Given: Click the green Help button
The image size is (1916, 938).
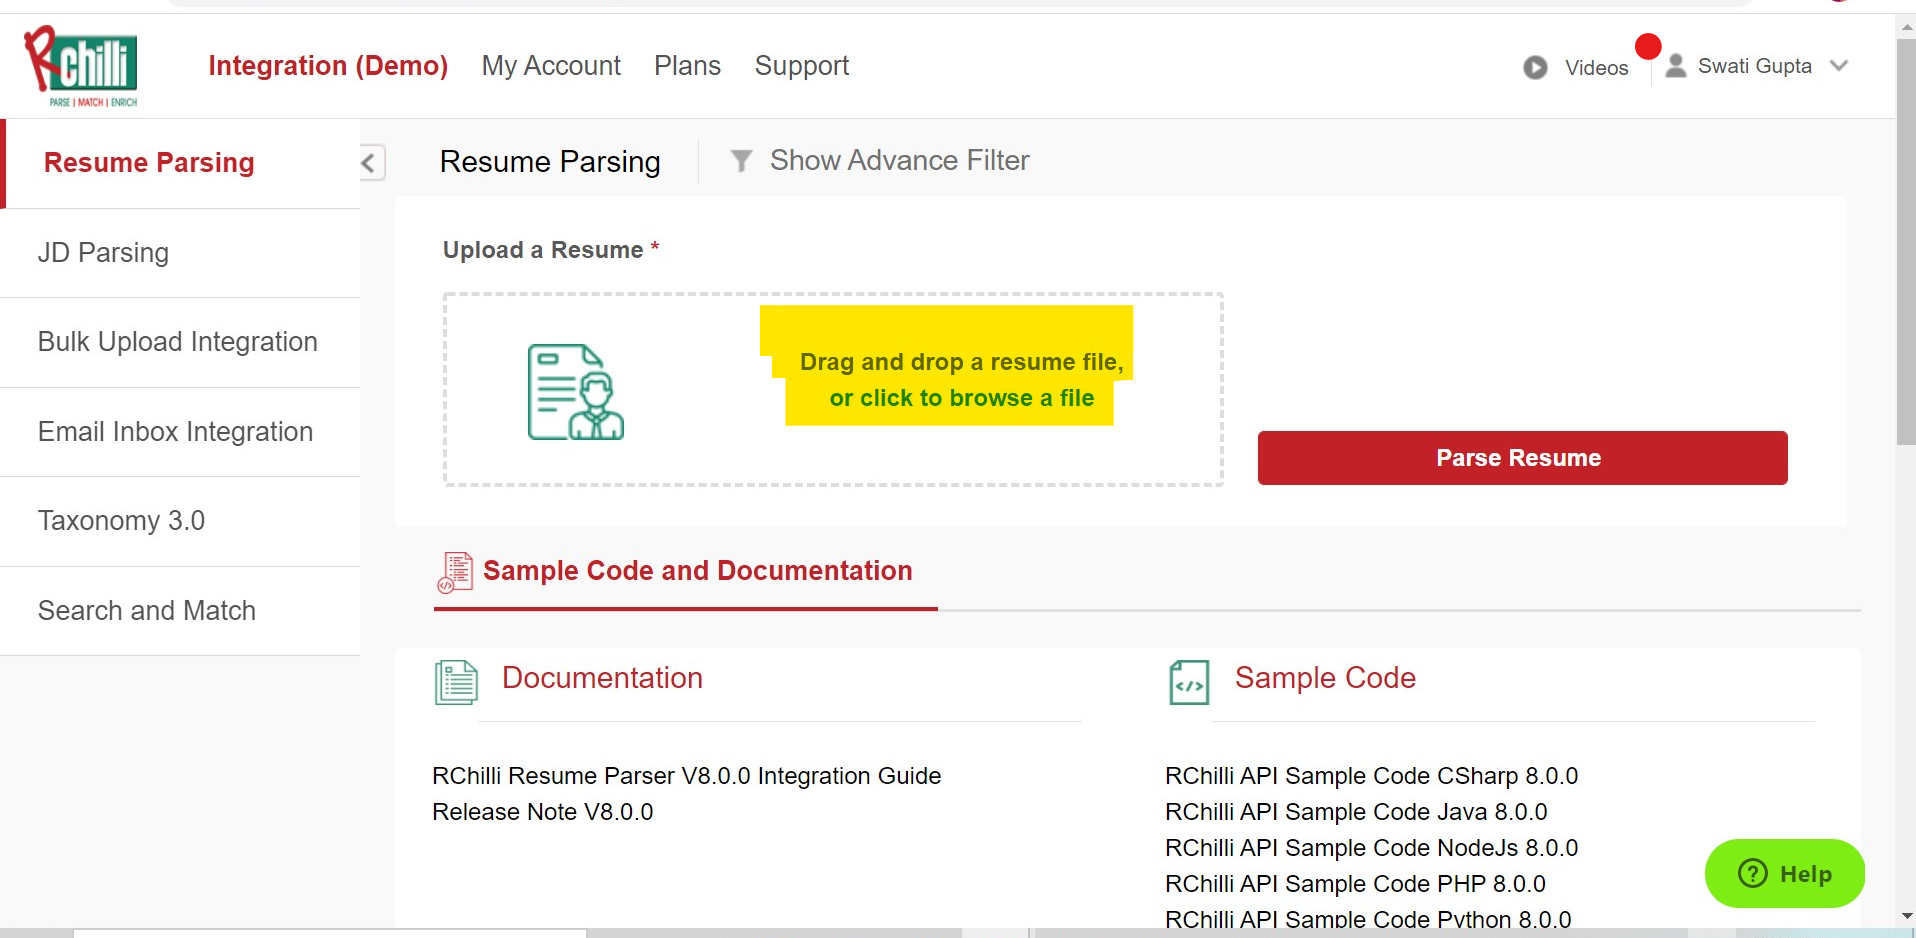Looking at the screenshot, I should [x=1784, y=873].
